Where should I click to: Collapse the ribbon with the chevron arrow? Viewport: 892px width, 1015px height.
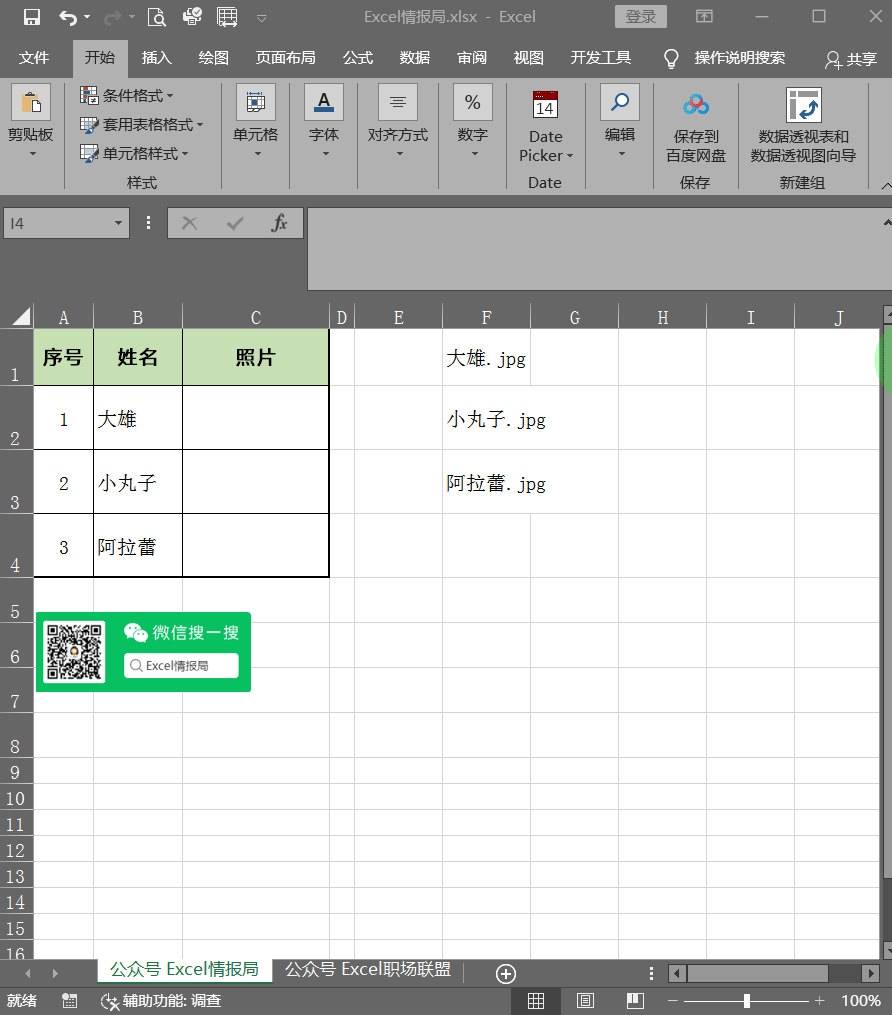[x=886, y=186]
